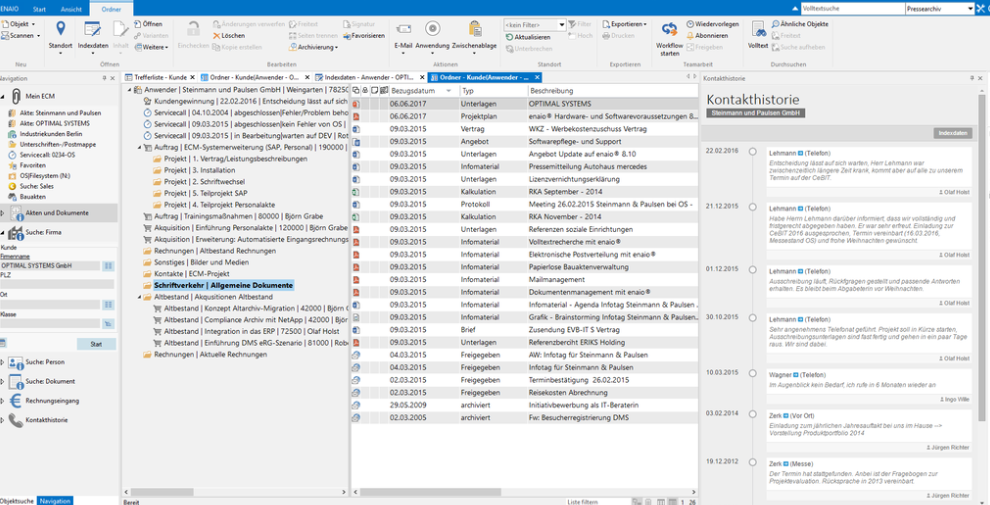Select folder Schriftverkehr | Allgemeine Dokumente
The width and height of the screenshot is (990, 505).
pyautogui.click(x=223, y=285)
